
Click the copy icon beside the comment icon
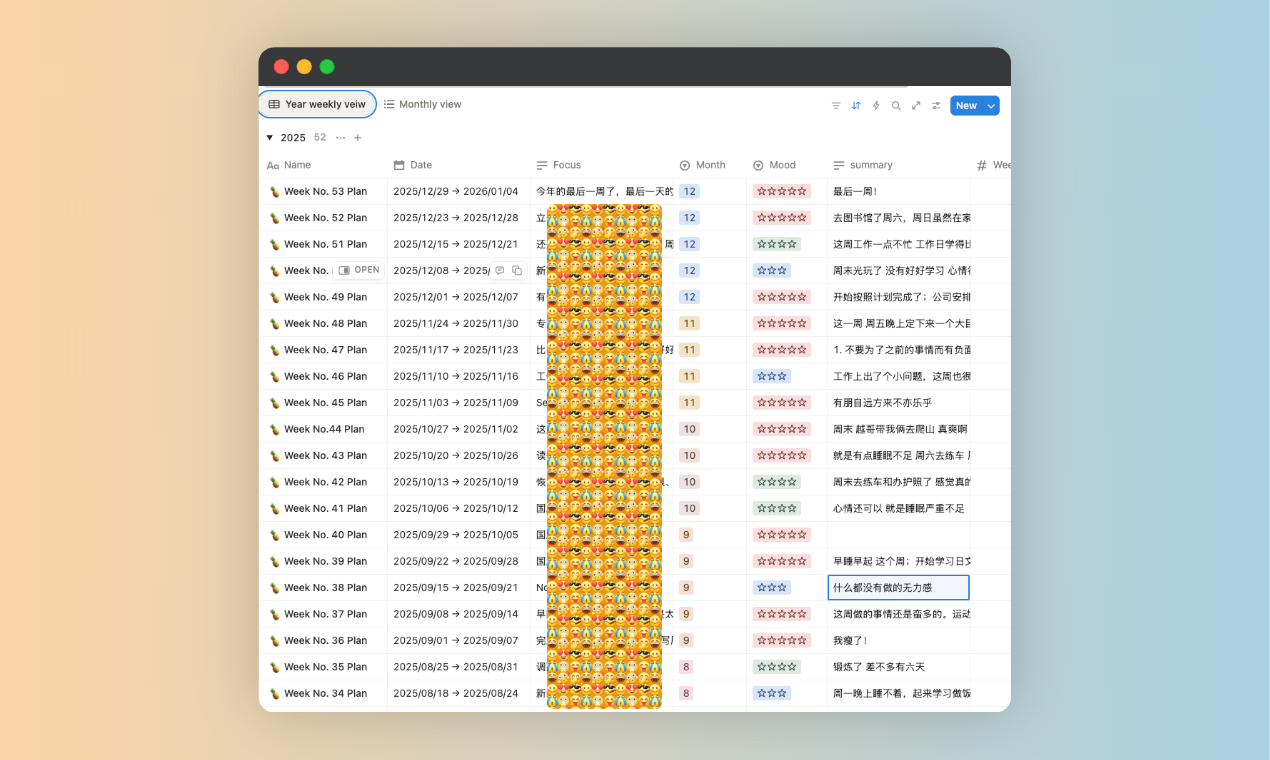(x=517, y=271)
